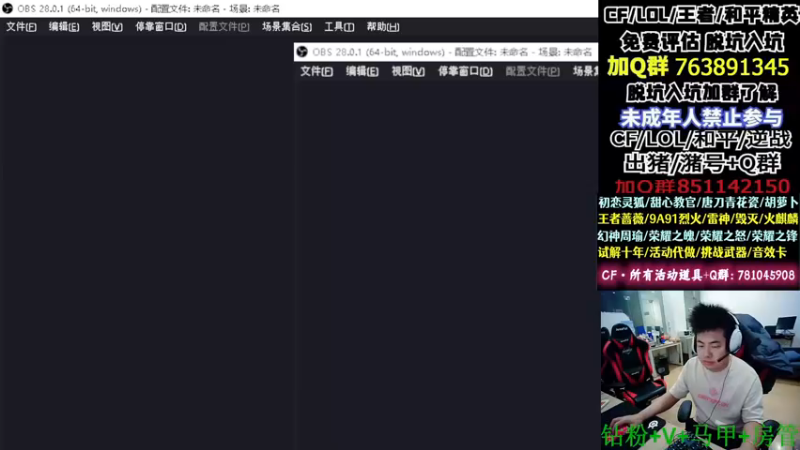The width and height of the screenshot is (800, 450).
Task: Open 编辑(E) menu in nested OBS window
Action: pos(362,71)
